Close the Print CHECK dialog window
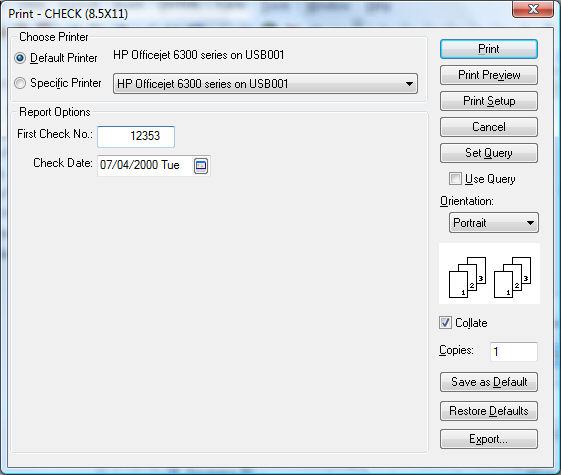Screen dimensions: 561x475 tap(533, 9)
